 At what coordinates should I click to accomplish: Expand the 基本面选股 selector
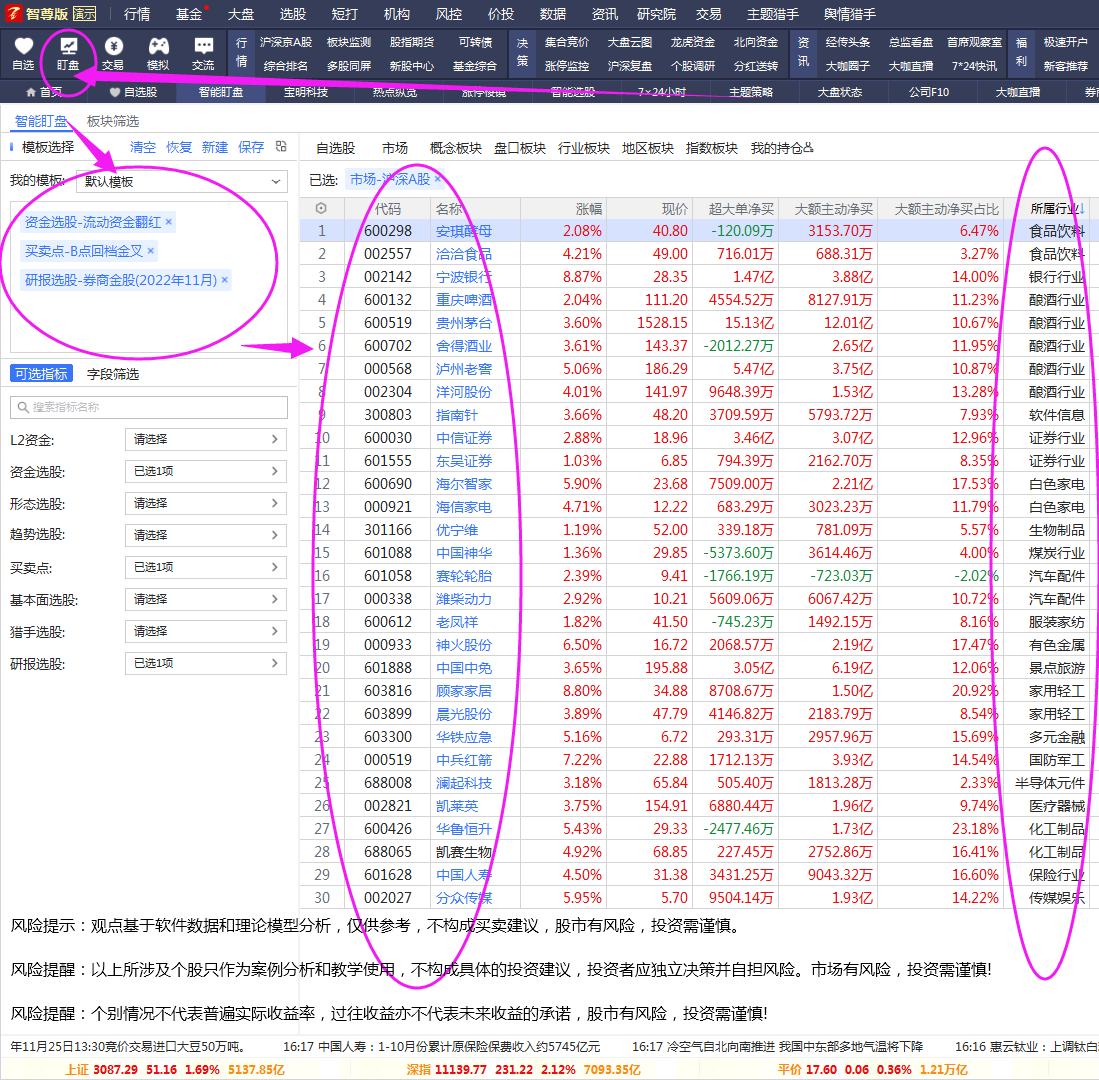205,599
